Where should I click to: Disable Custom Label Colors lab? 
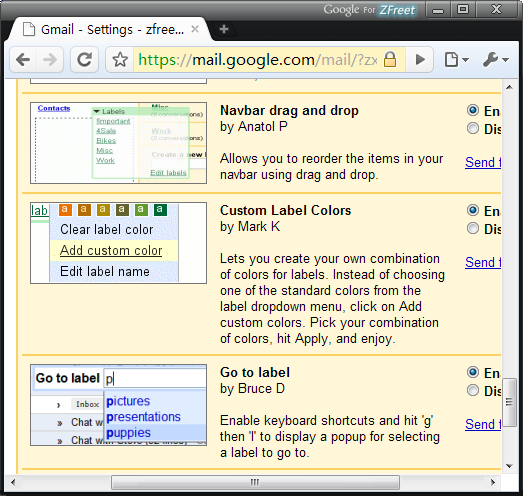coord(473,228)
